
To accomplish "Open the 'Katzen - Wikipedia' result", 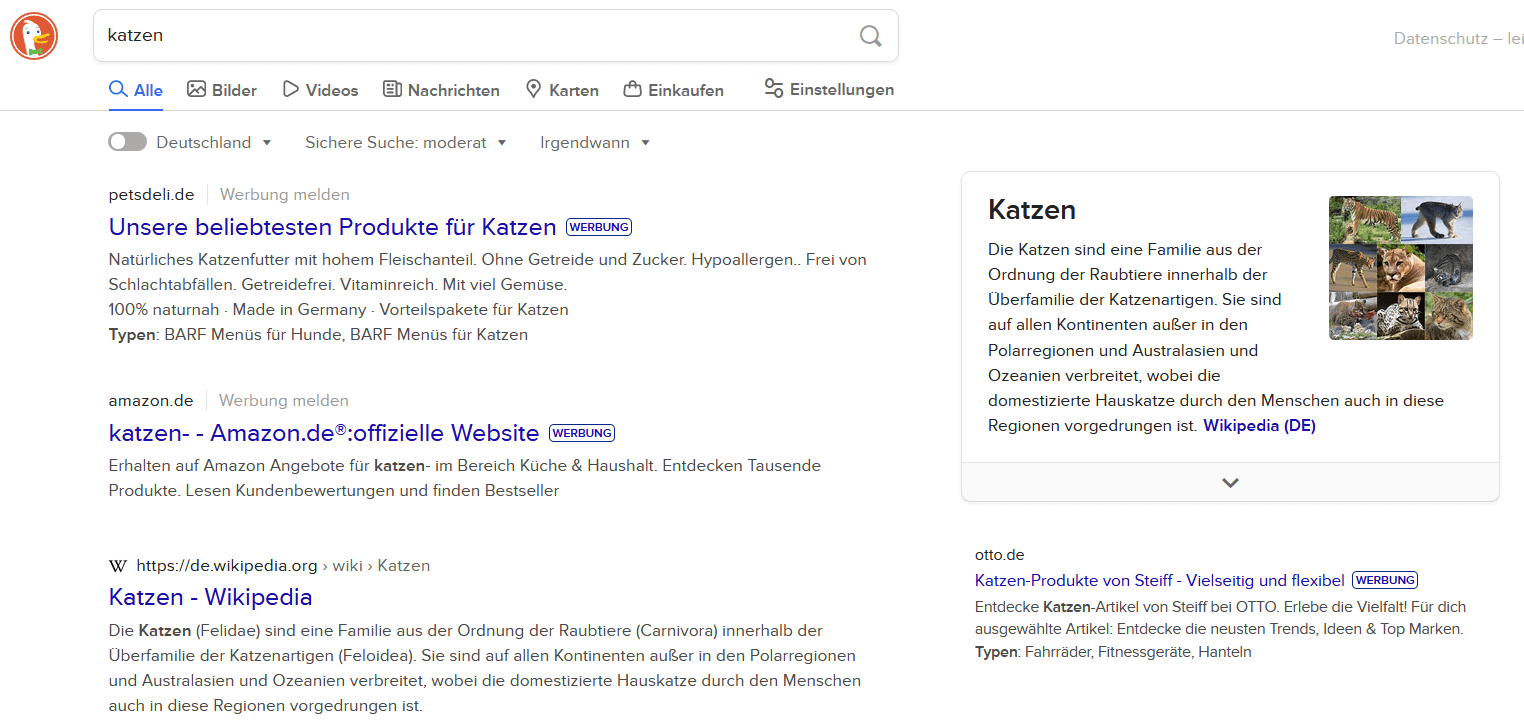I will click(x=211, y=597).
